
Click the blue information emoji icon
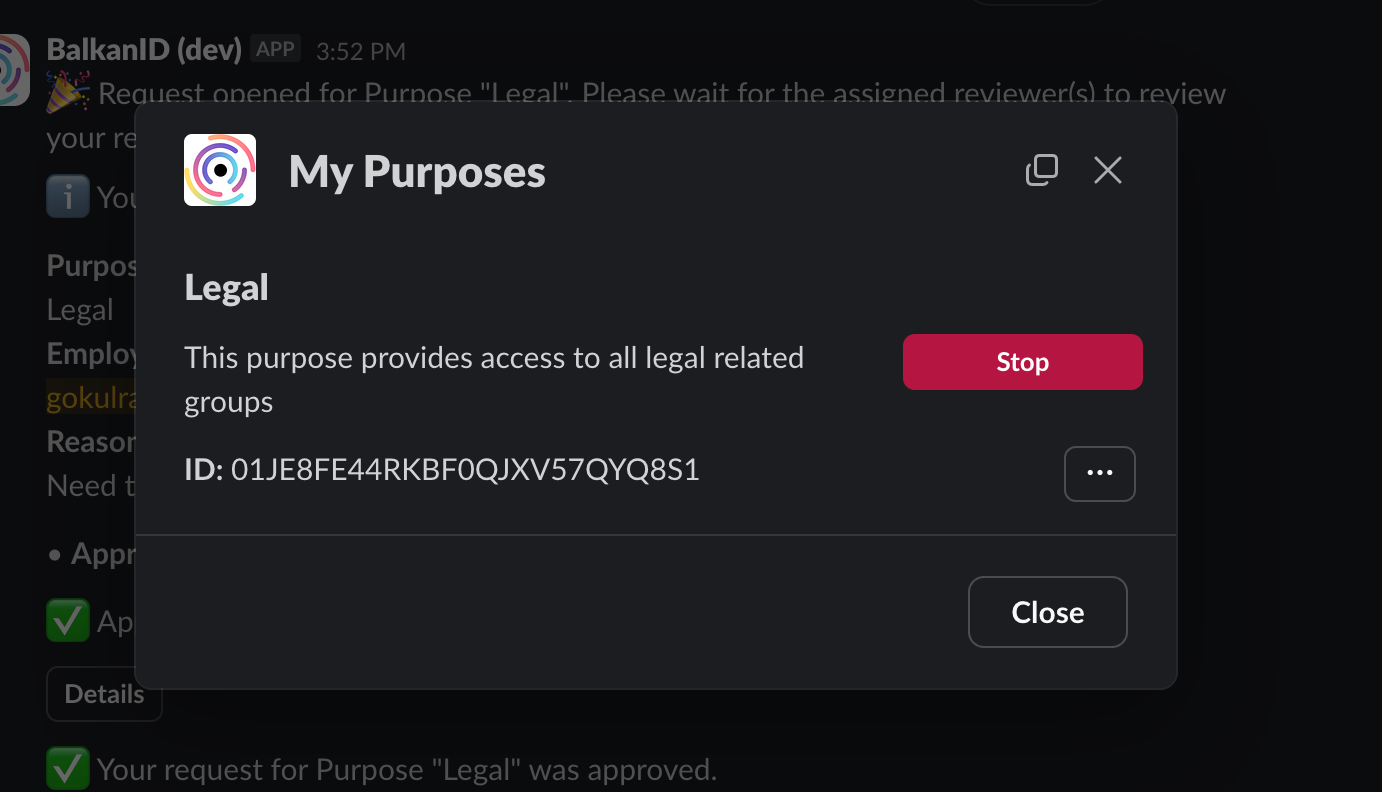(67, 197)
